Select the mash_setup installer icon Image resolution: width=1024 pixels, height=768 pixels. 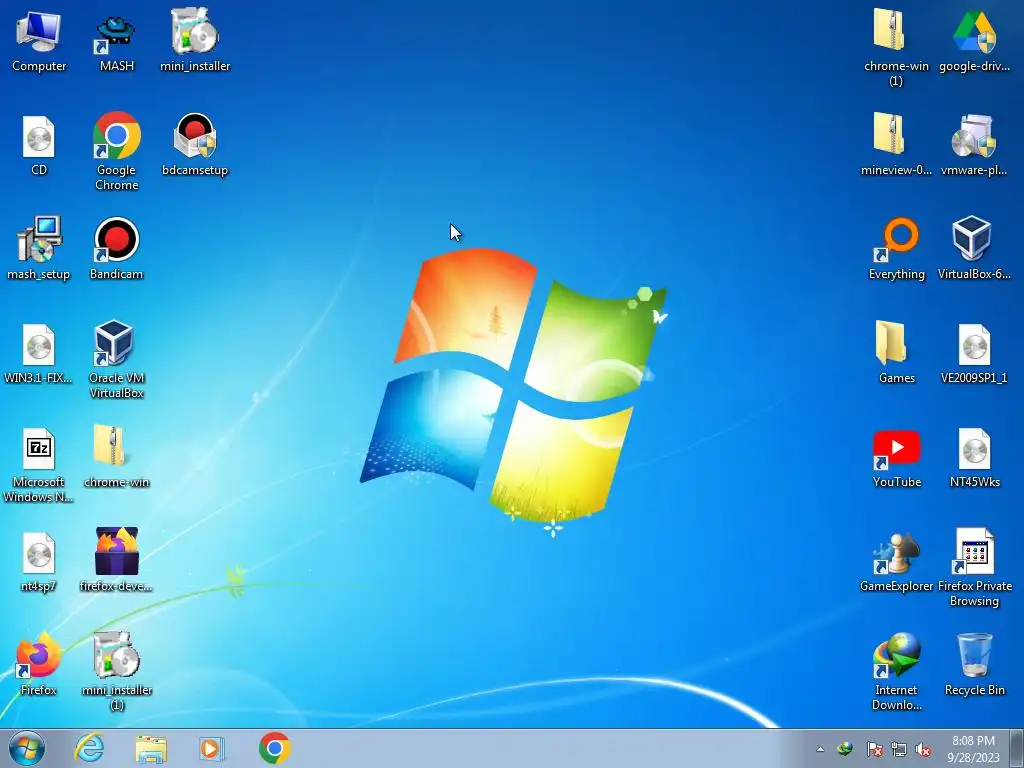pyautogui.click(x=39, y=249)
